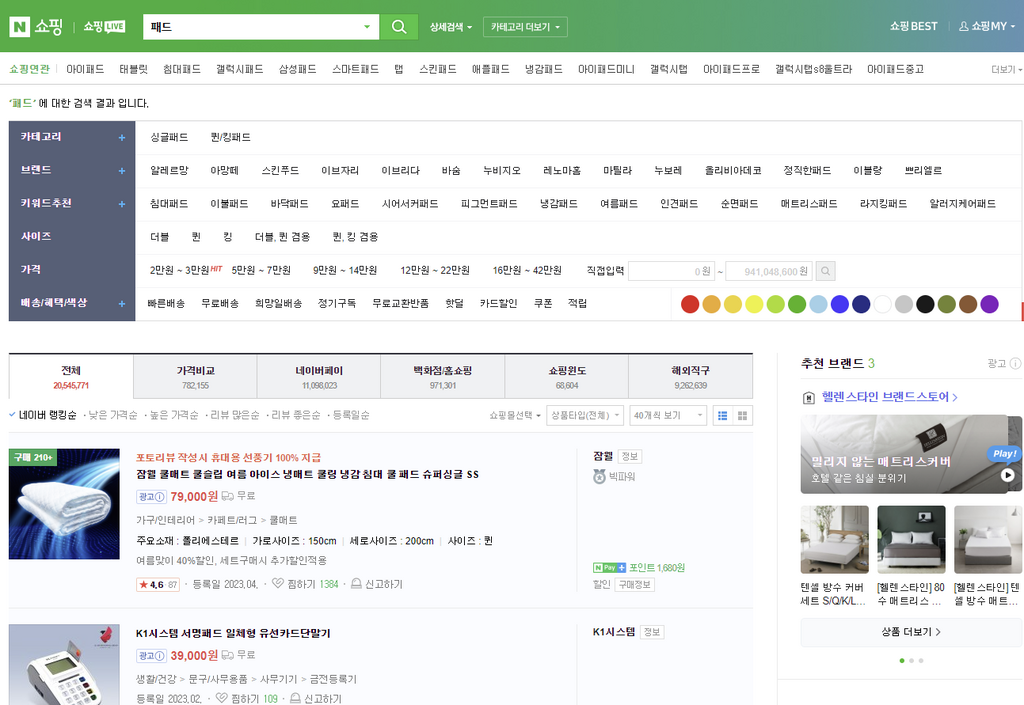Click the 헬렌스타인 브랜드스토어 link
Viewport: 1024px width, 705px height.
pyautogui.click(x=889, y=397)
